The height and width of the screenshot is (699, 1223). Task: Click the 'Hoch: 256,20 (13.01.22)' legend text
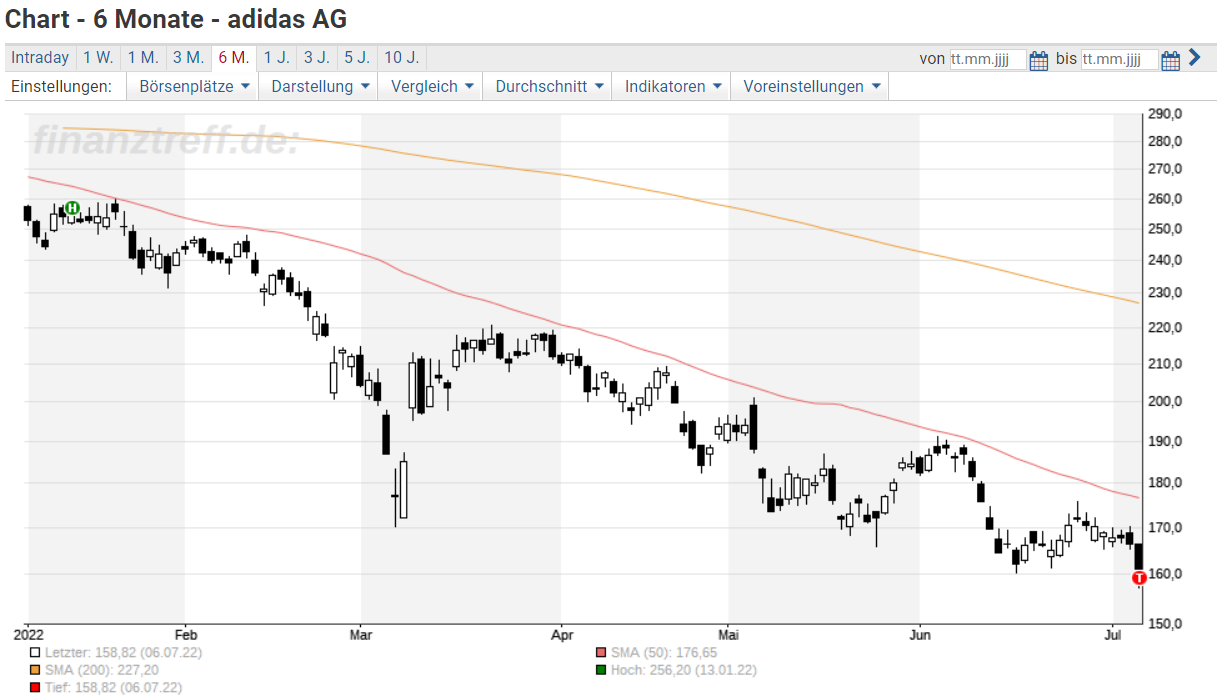[x=683, y=670]
